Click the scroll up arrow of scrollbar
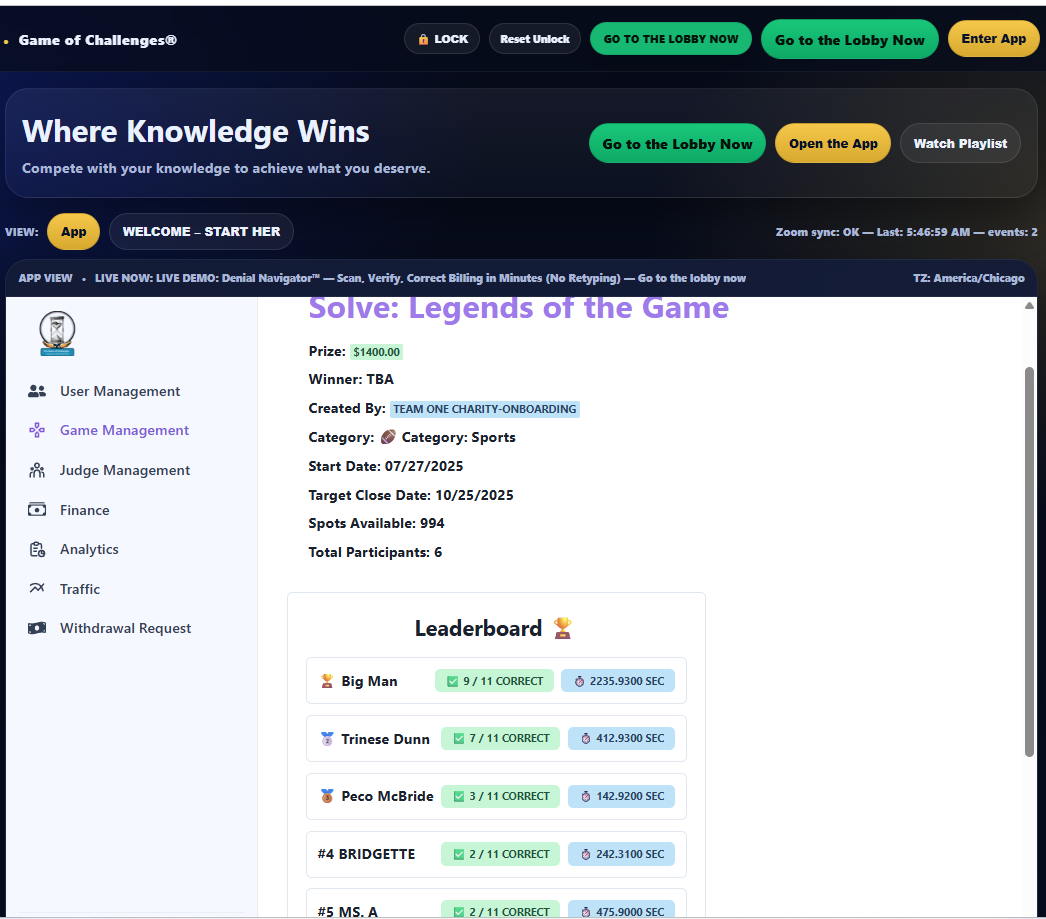This screenshot has width=1046, height=919. click(1029, 306)
